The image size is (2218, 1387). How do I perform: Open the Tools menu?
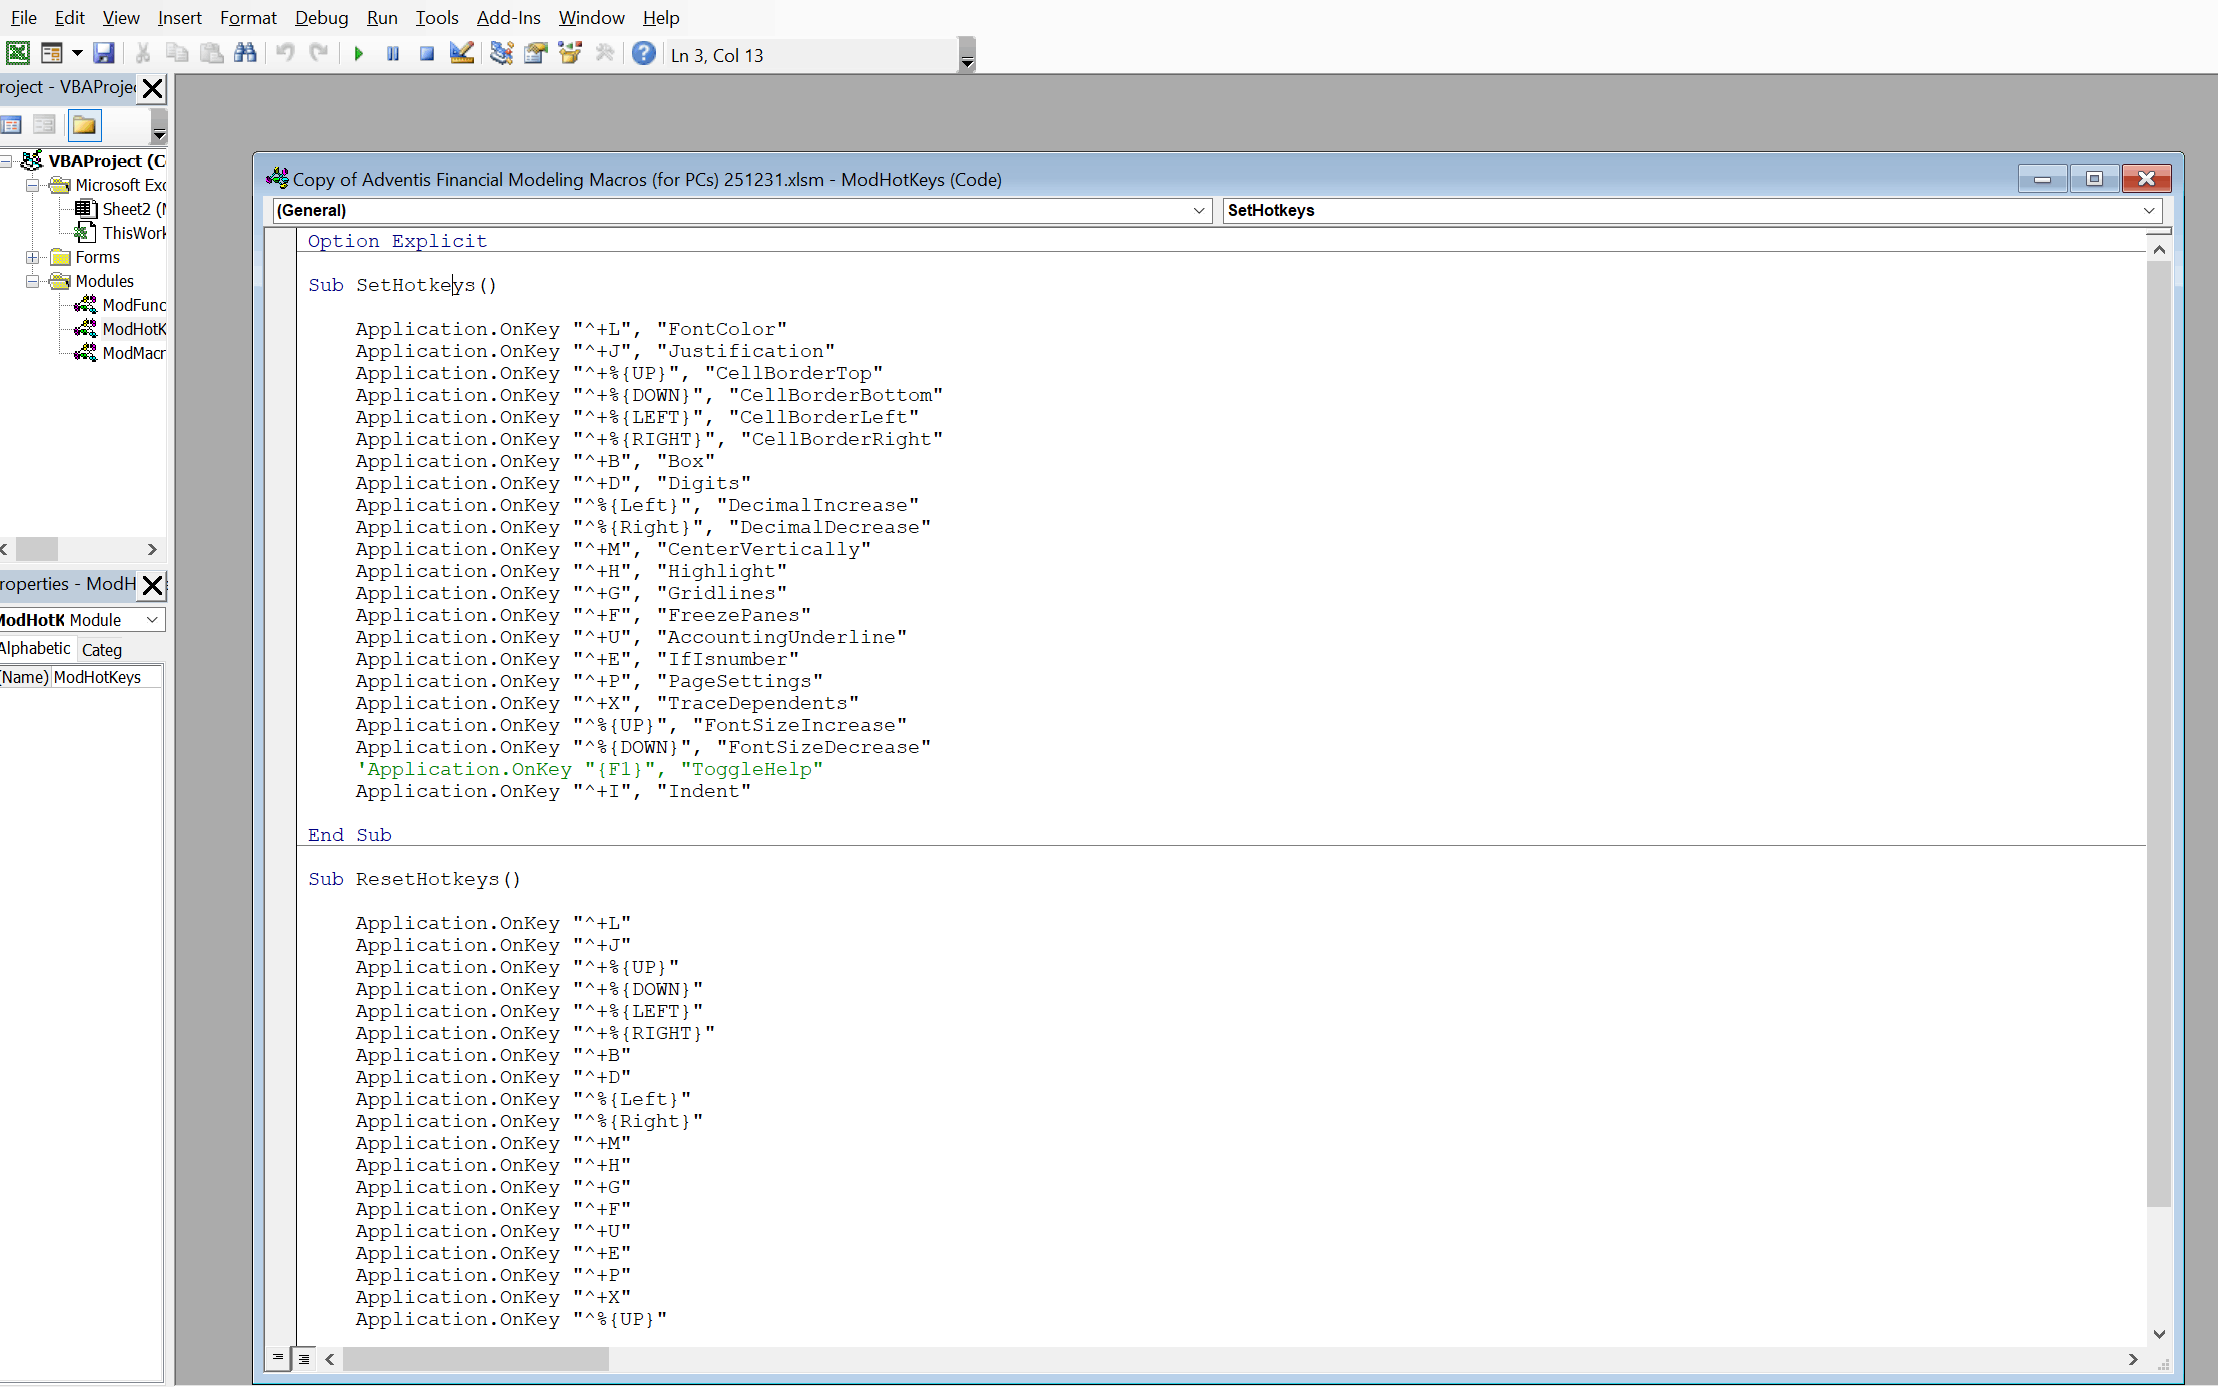(436, 17)
